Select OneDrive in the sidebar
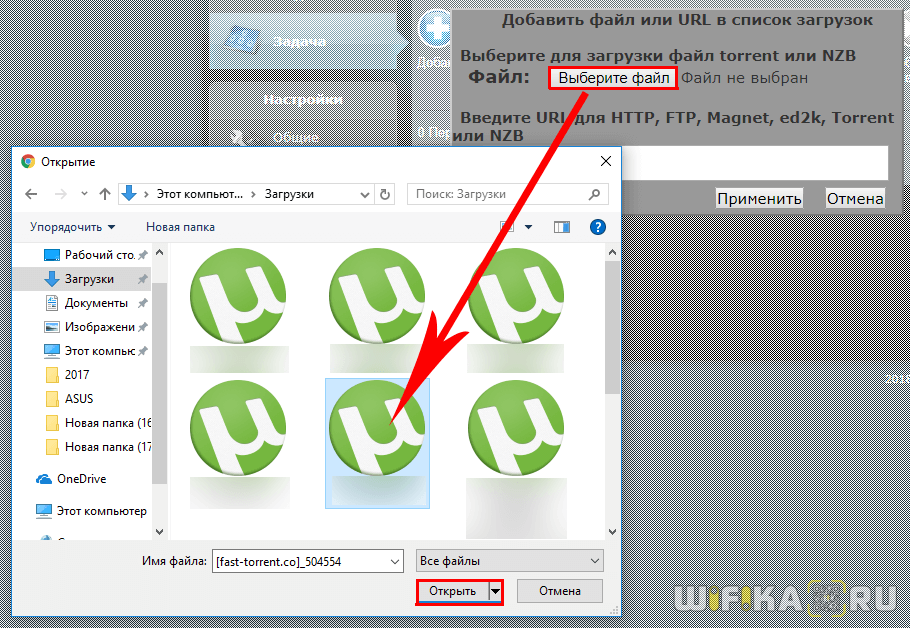The image size is (910, 628). (71, 479)
